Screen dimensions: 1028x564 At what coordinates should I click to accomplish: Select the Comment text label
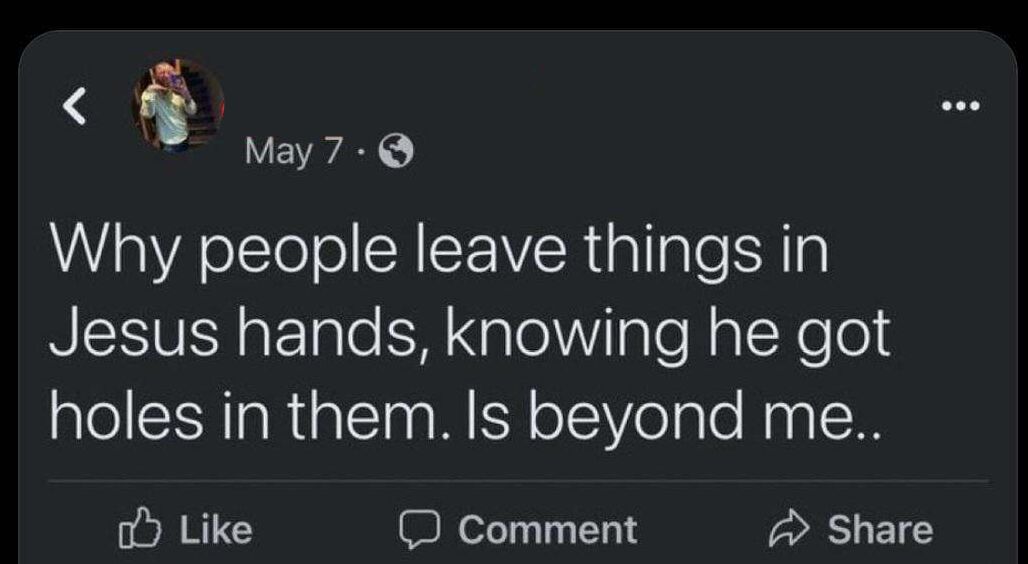(x=547, y=530)
